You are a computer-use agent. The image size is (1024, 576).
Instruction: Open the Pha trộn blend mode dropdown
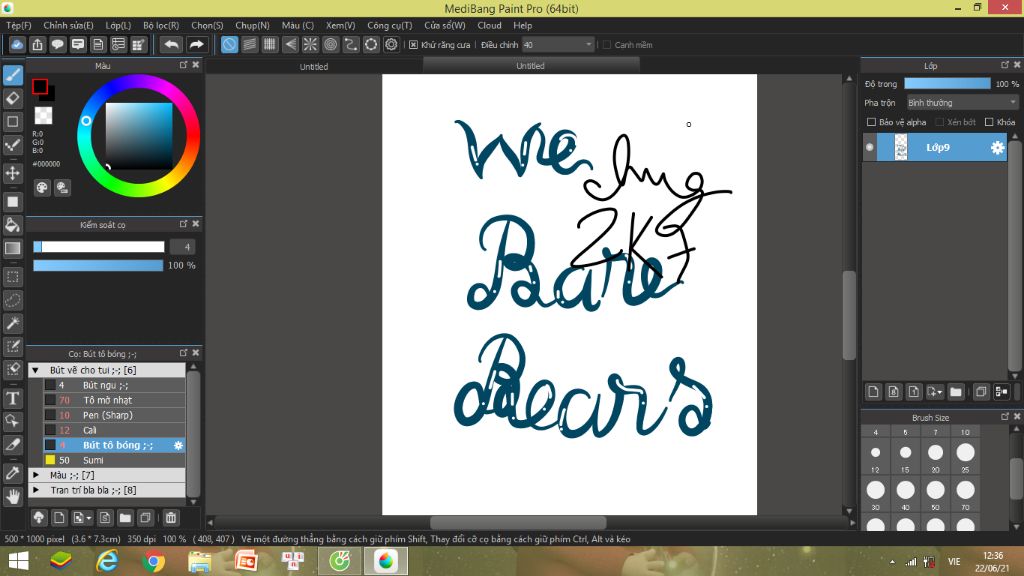click(962, 103)
